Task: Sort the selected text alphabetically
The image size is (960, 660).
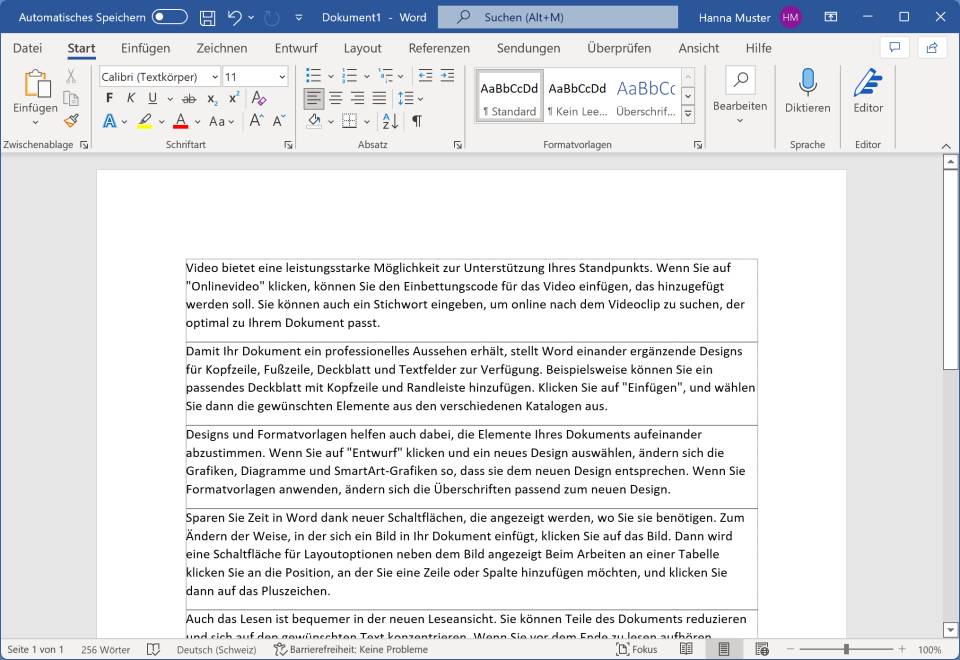Action: [x=390, y=121]
